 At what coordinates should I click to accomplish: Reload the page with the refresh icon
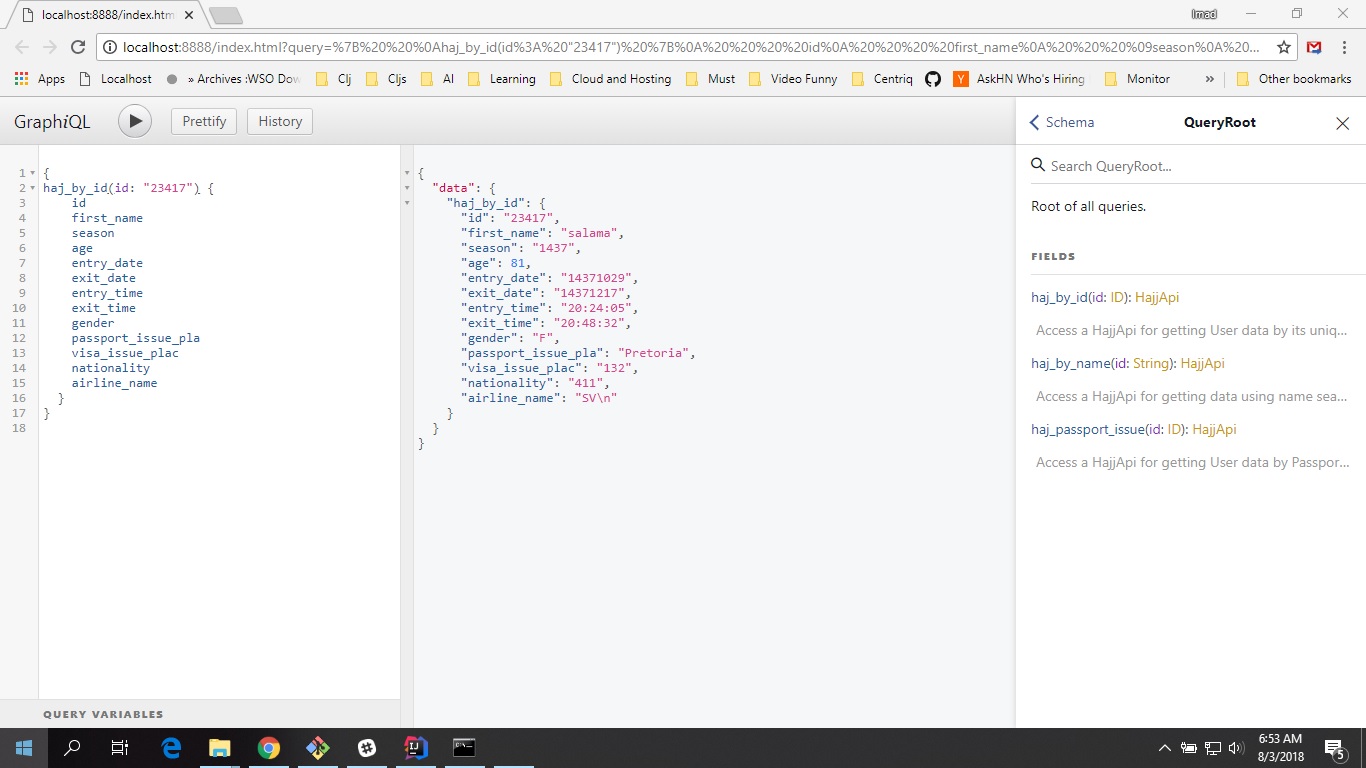click(78, 47)
